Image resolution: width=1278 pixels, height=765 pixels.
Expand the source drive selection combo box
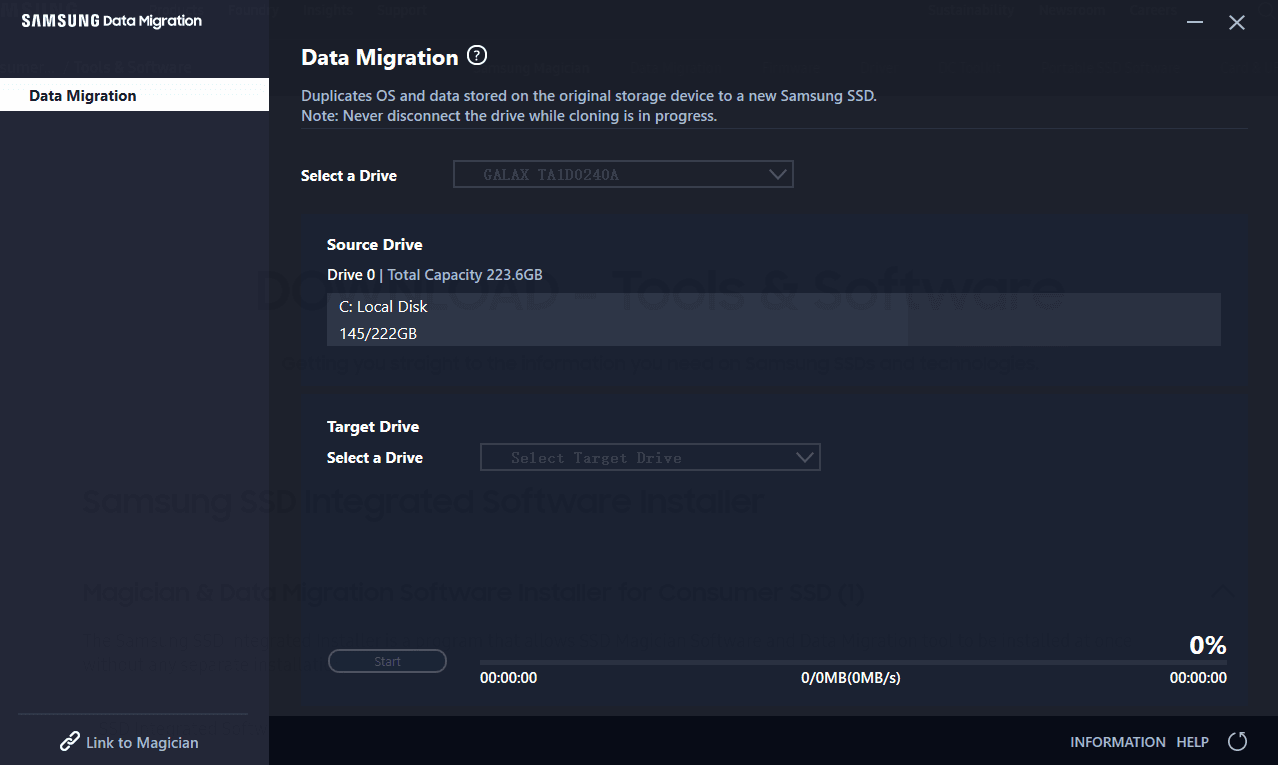[x=623, y=174]
